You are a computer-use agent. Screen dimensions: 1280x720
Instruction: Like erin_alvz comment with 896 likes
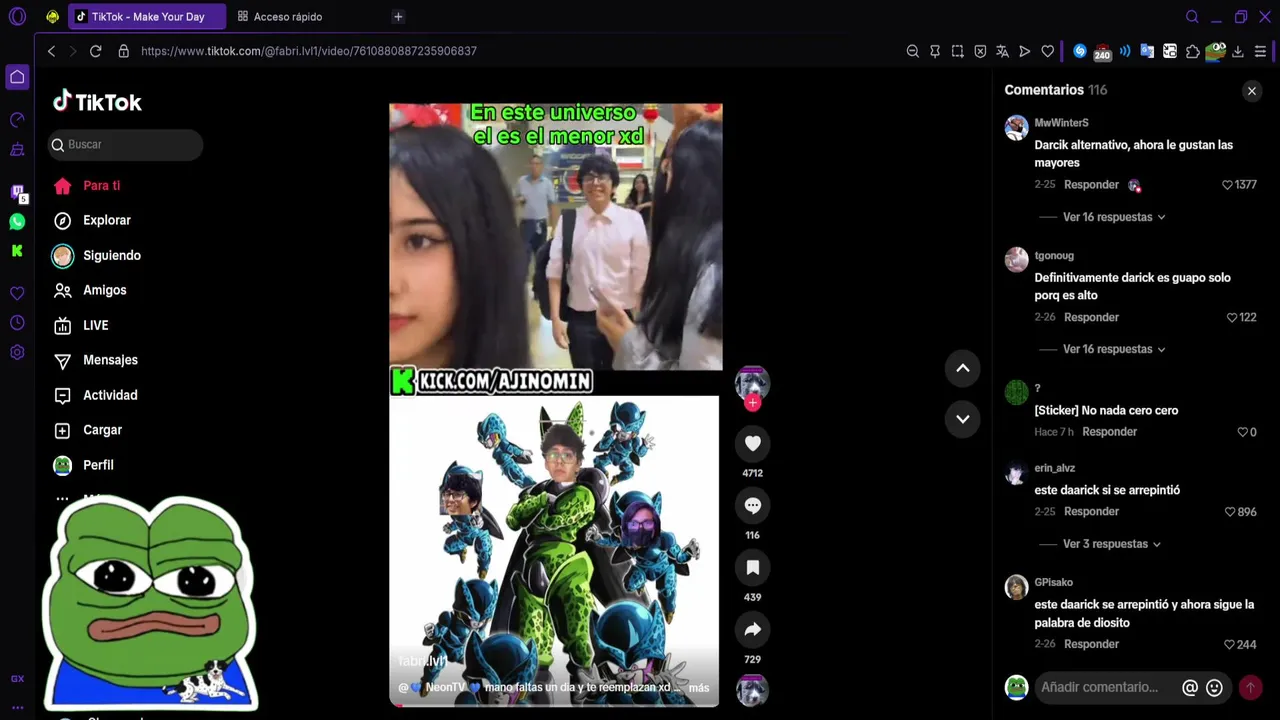1230,512
